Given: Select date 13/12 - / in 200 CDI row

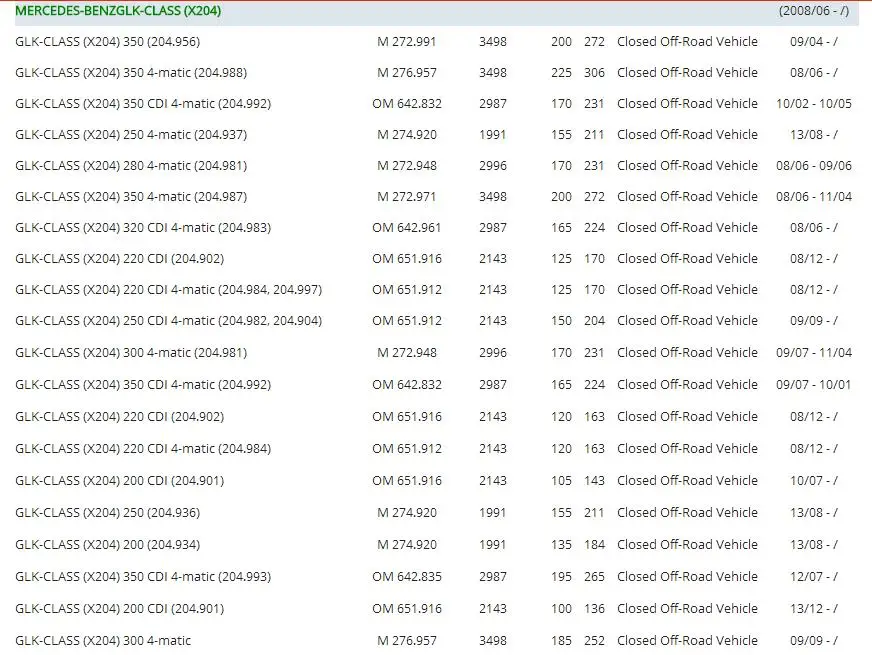Looking at the screenshot, I should [814, 609].
